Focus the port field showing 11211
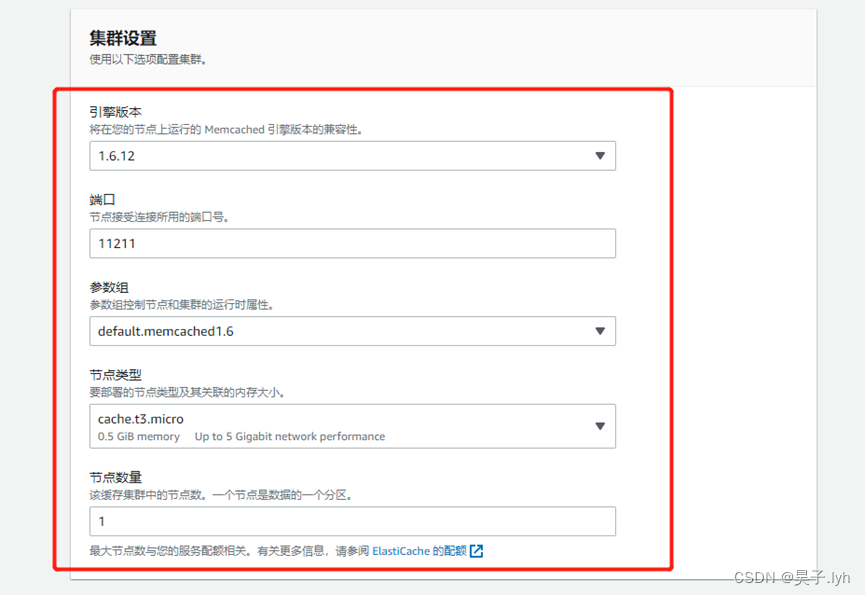The width and height of the screenshot is (865, 595). [x=353, y=243]
